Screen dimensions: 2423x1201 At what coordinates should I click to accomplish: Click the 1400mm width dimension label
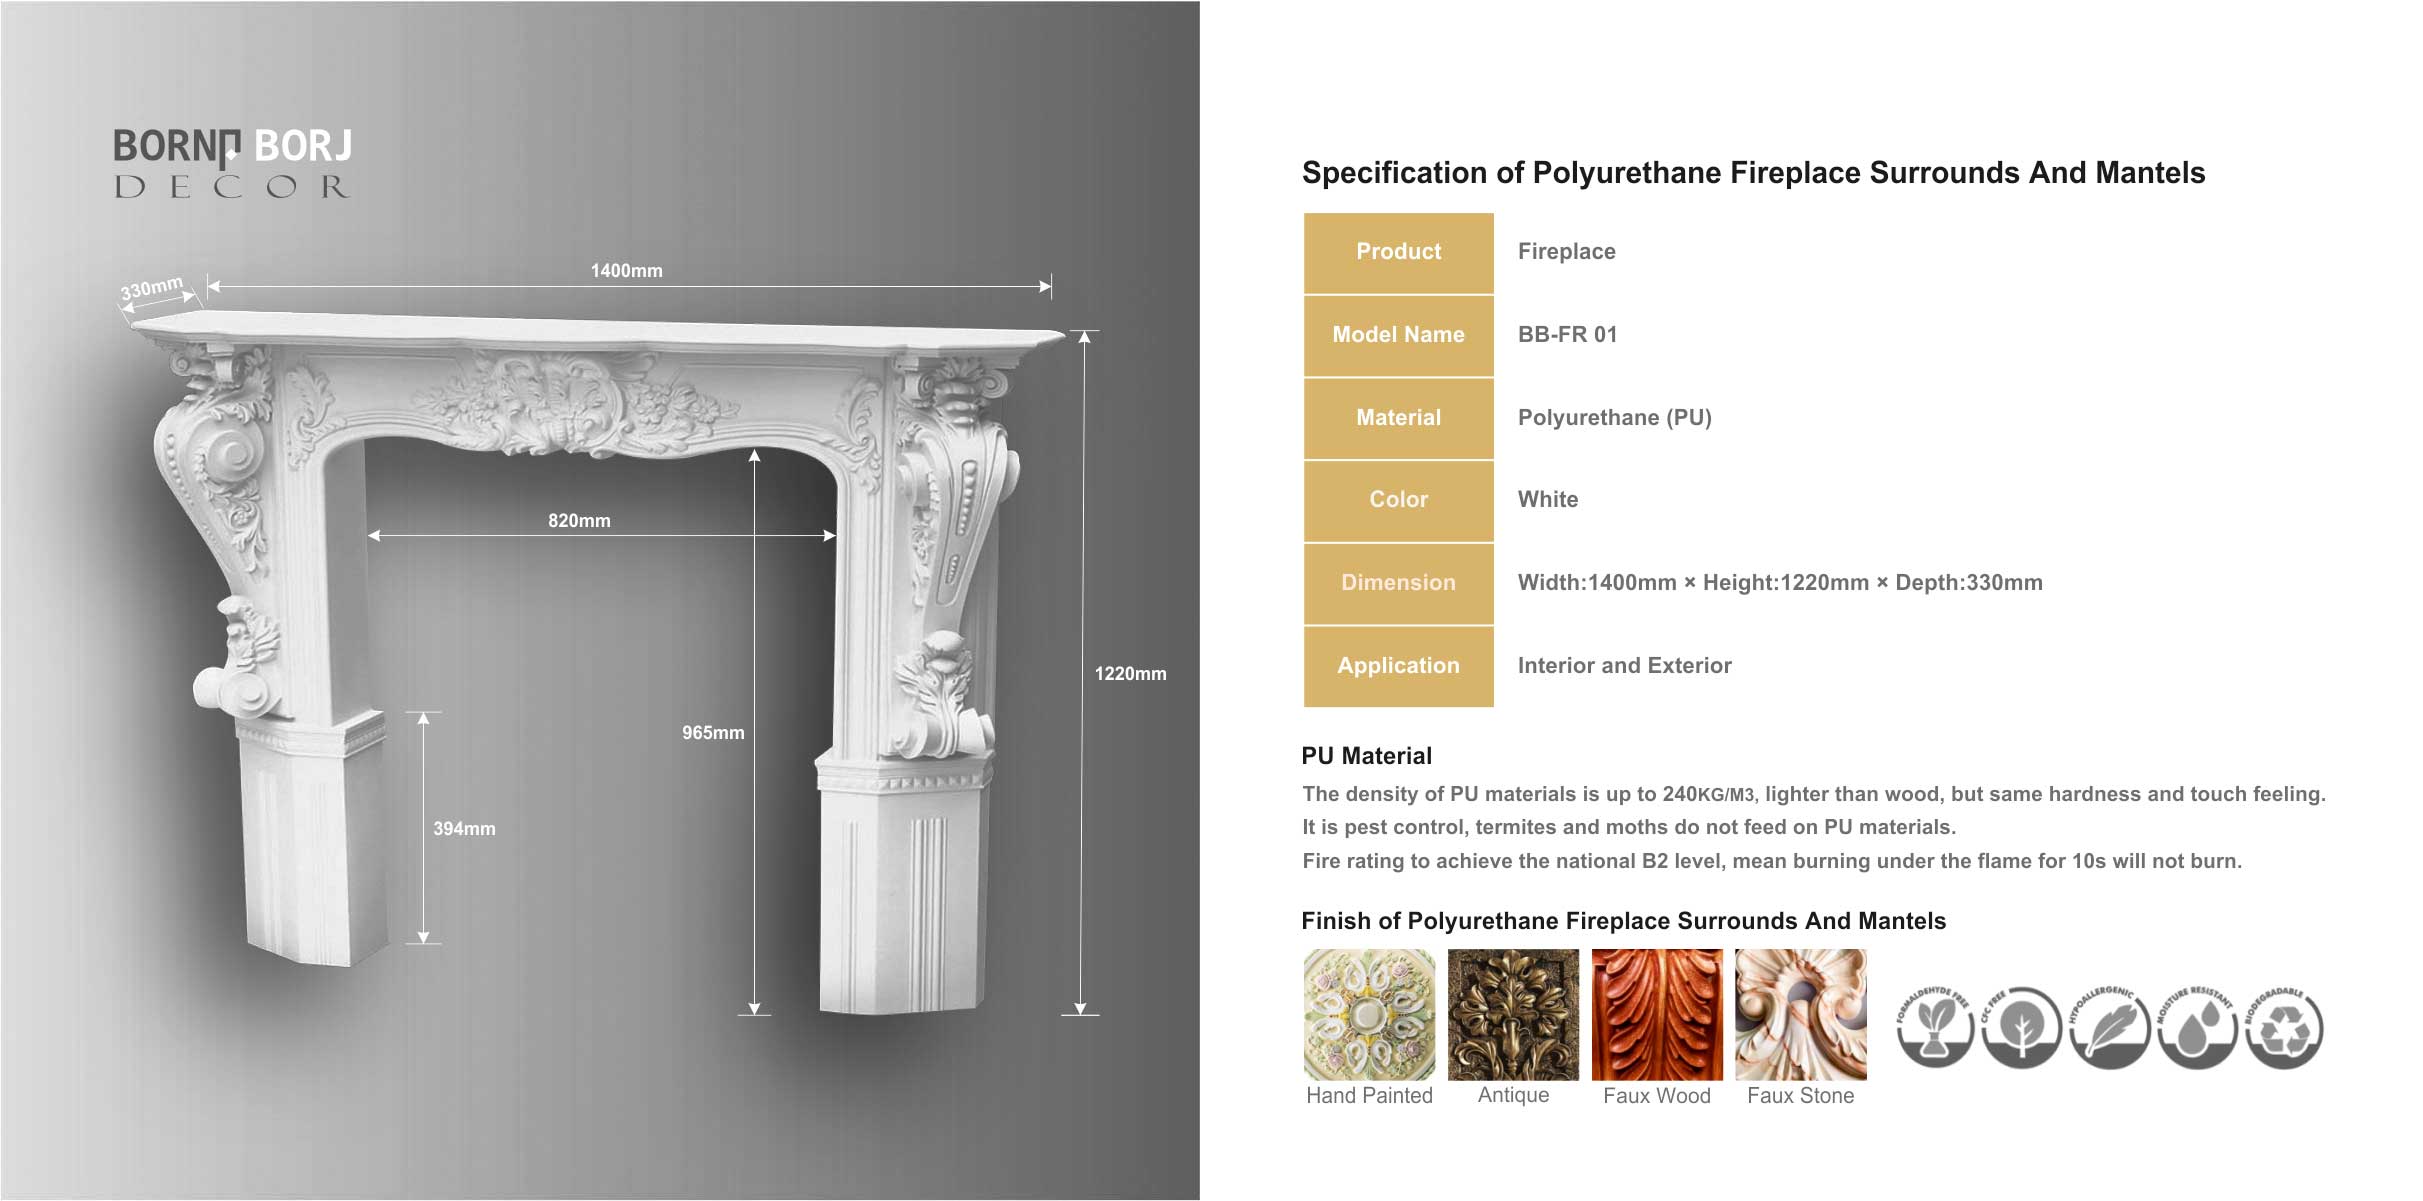[626, 271]
